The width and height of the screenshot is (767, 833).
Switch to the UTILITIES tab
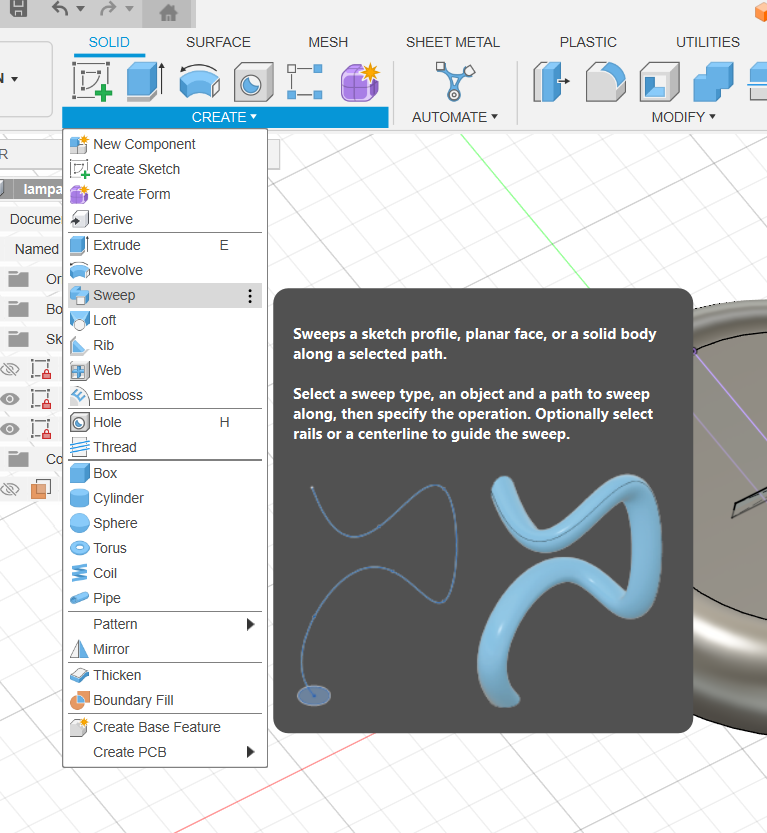pos(708,42)
